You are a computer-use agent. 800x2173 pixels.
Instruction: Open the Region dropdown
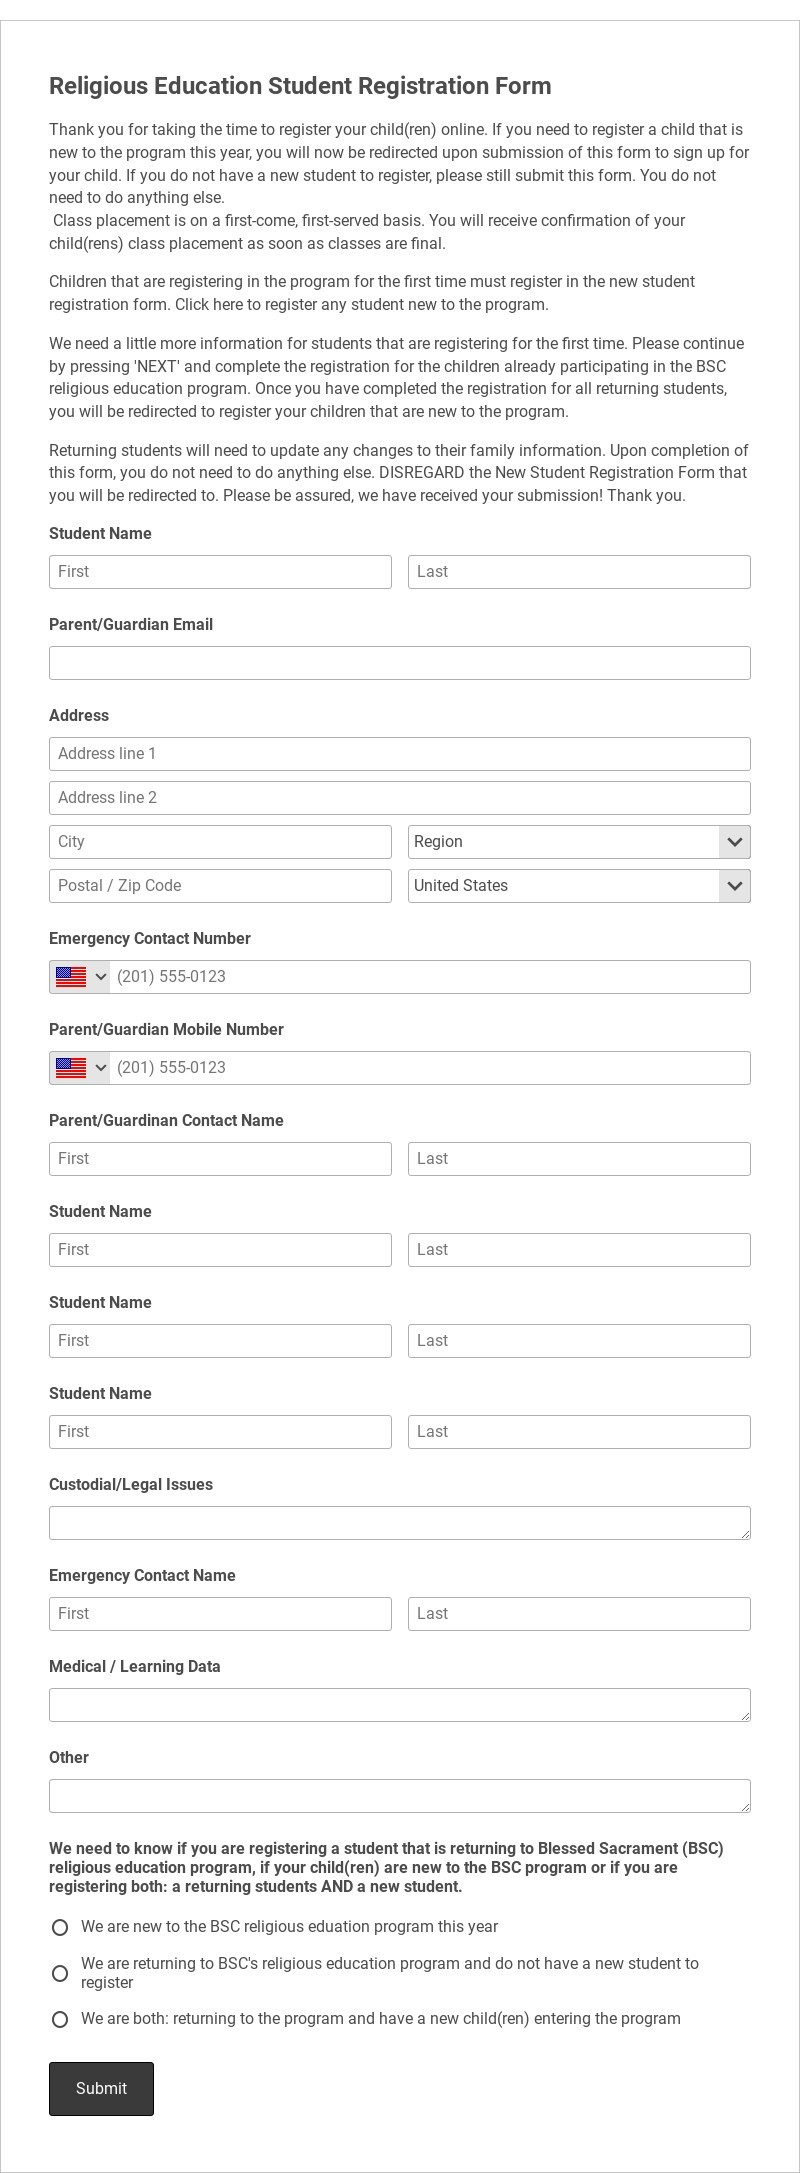[579, 842]
